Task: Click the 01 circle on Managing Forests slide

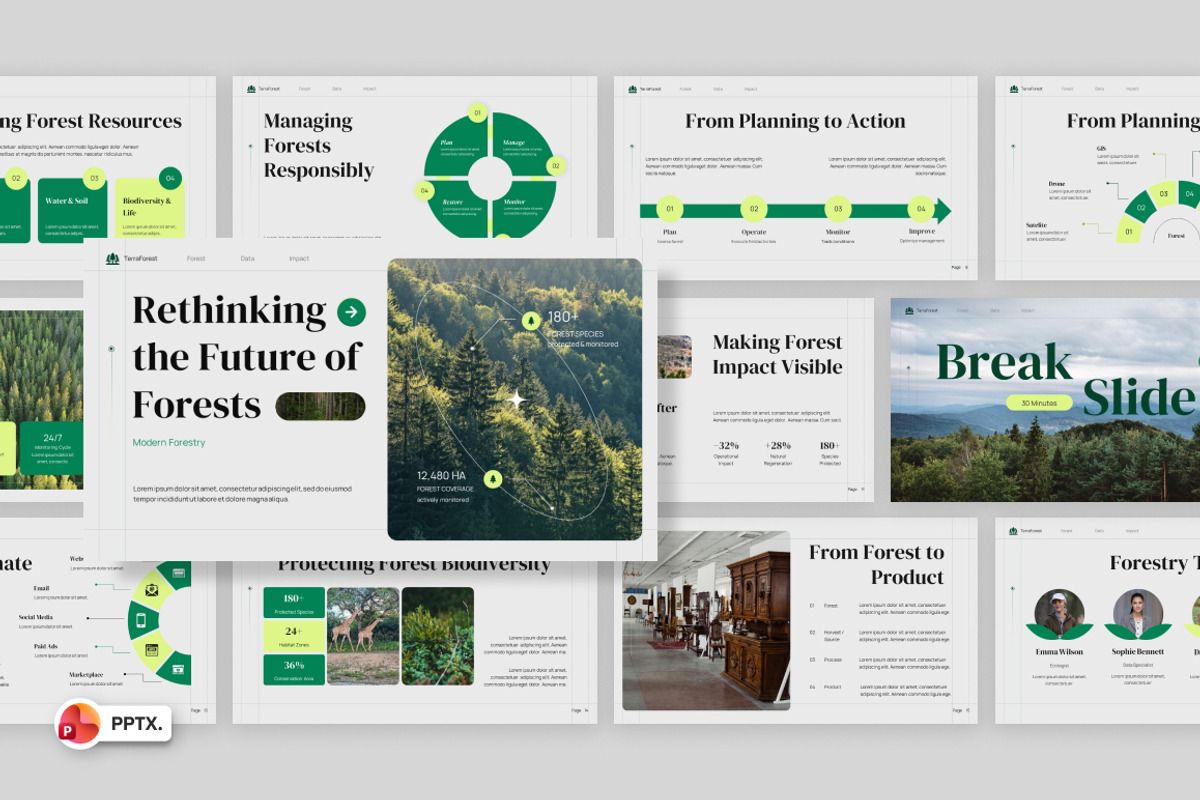Action: (x=477, y=113)
